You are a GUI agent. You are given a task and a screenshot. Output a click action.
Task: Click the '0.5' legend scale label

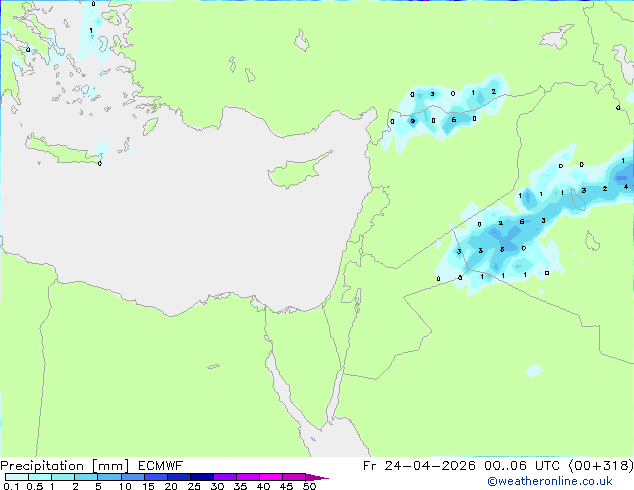[x=35, y=486]
